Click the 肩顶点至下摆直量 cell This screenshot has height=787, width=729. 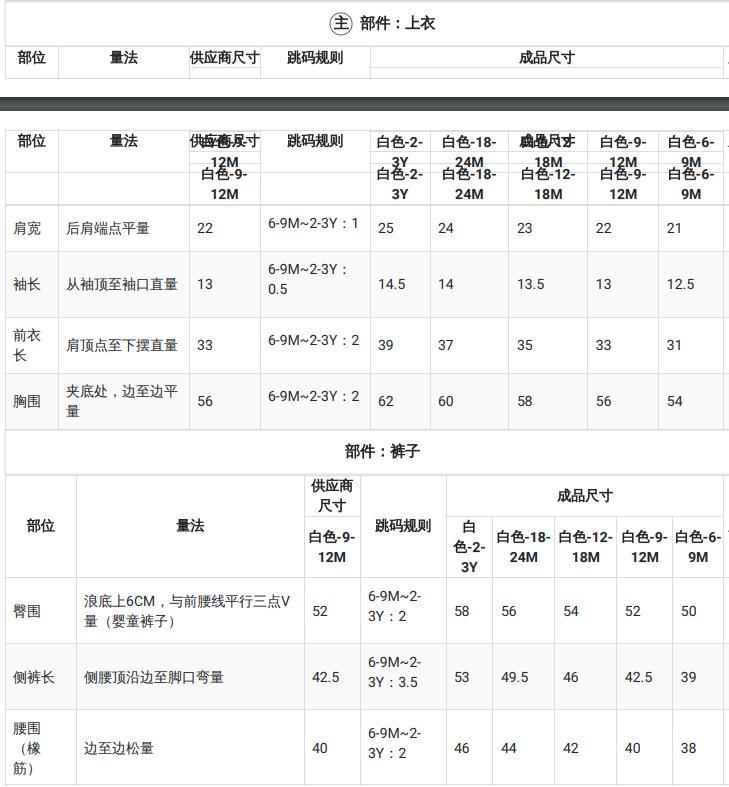[x=122, y=345]
